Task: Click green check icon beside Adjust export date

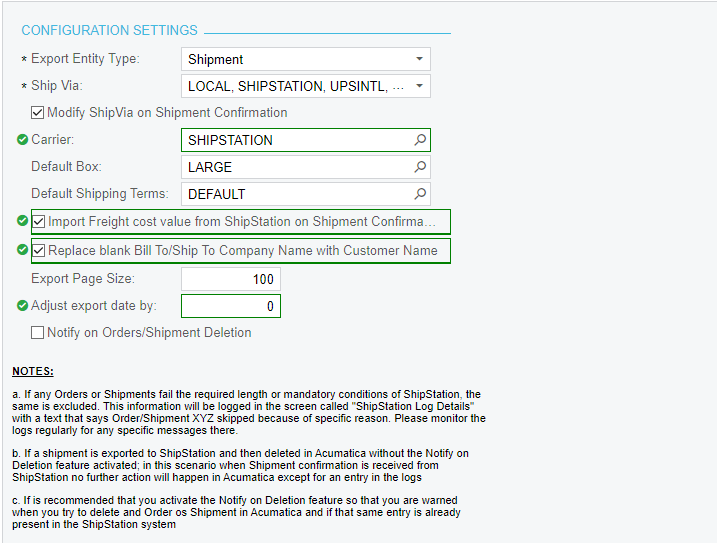Action: pyautogui.click(x=22, y=305)
